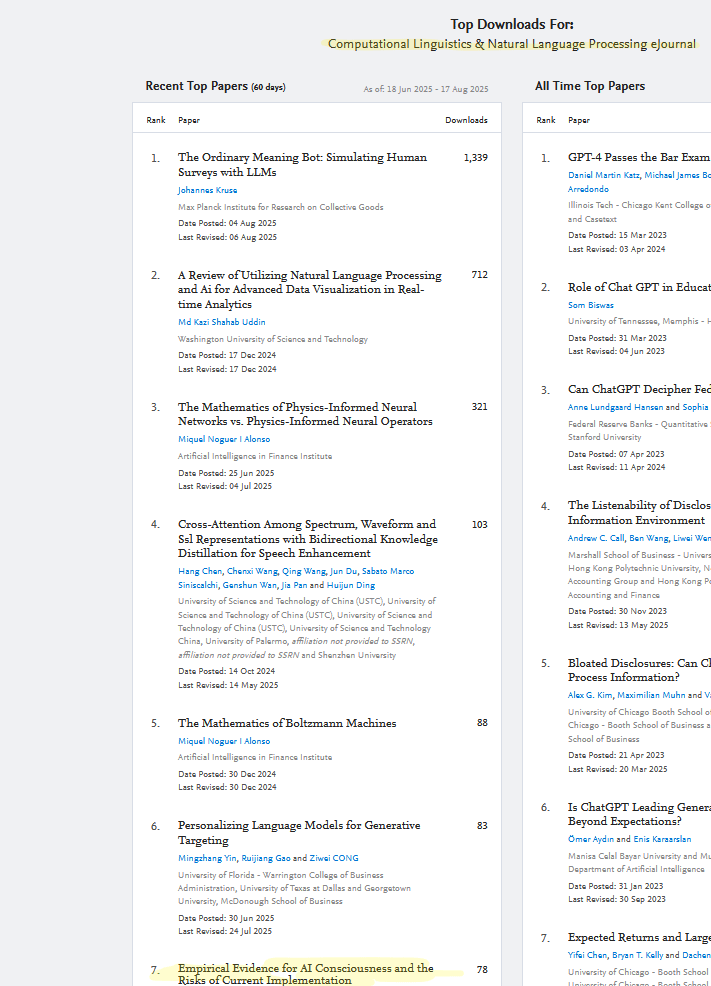Open author Andrew C. Call

596,538
